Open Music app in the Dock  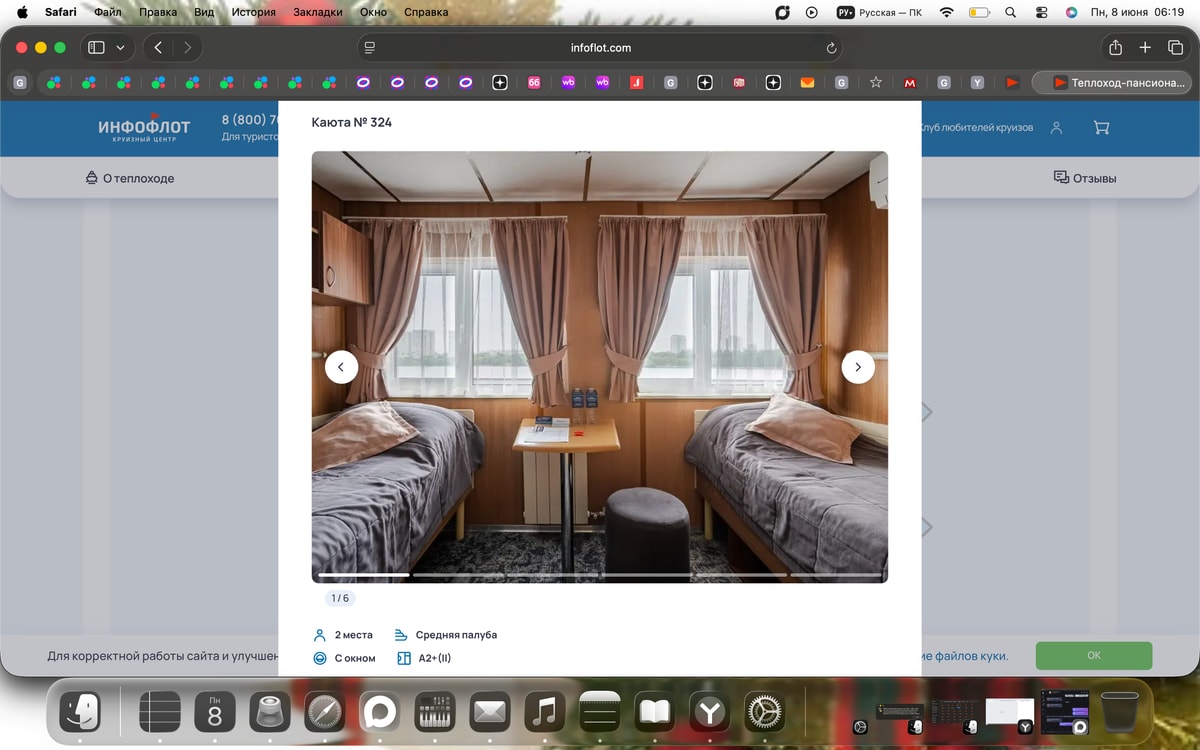click(544, 712)
